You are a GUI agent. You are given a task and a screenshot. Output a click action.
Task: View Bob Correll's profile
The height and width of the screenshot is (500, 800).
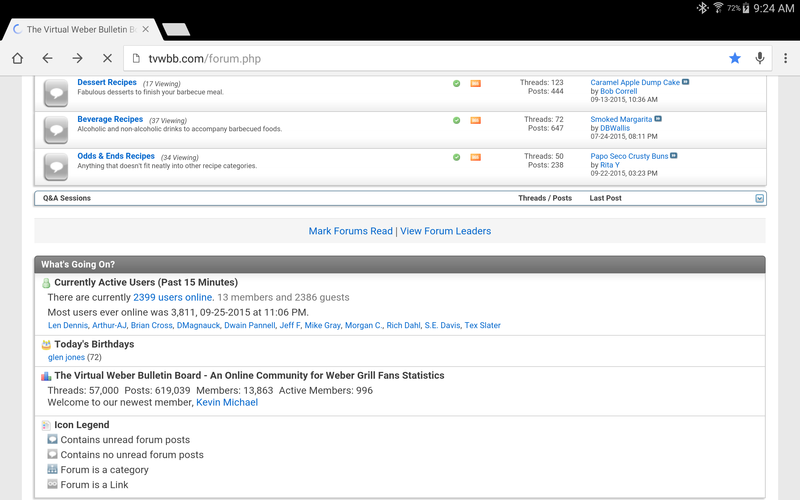tap(618, 91)
